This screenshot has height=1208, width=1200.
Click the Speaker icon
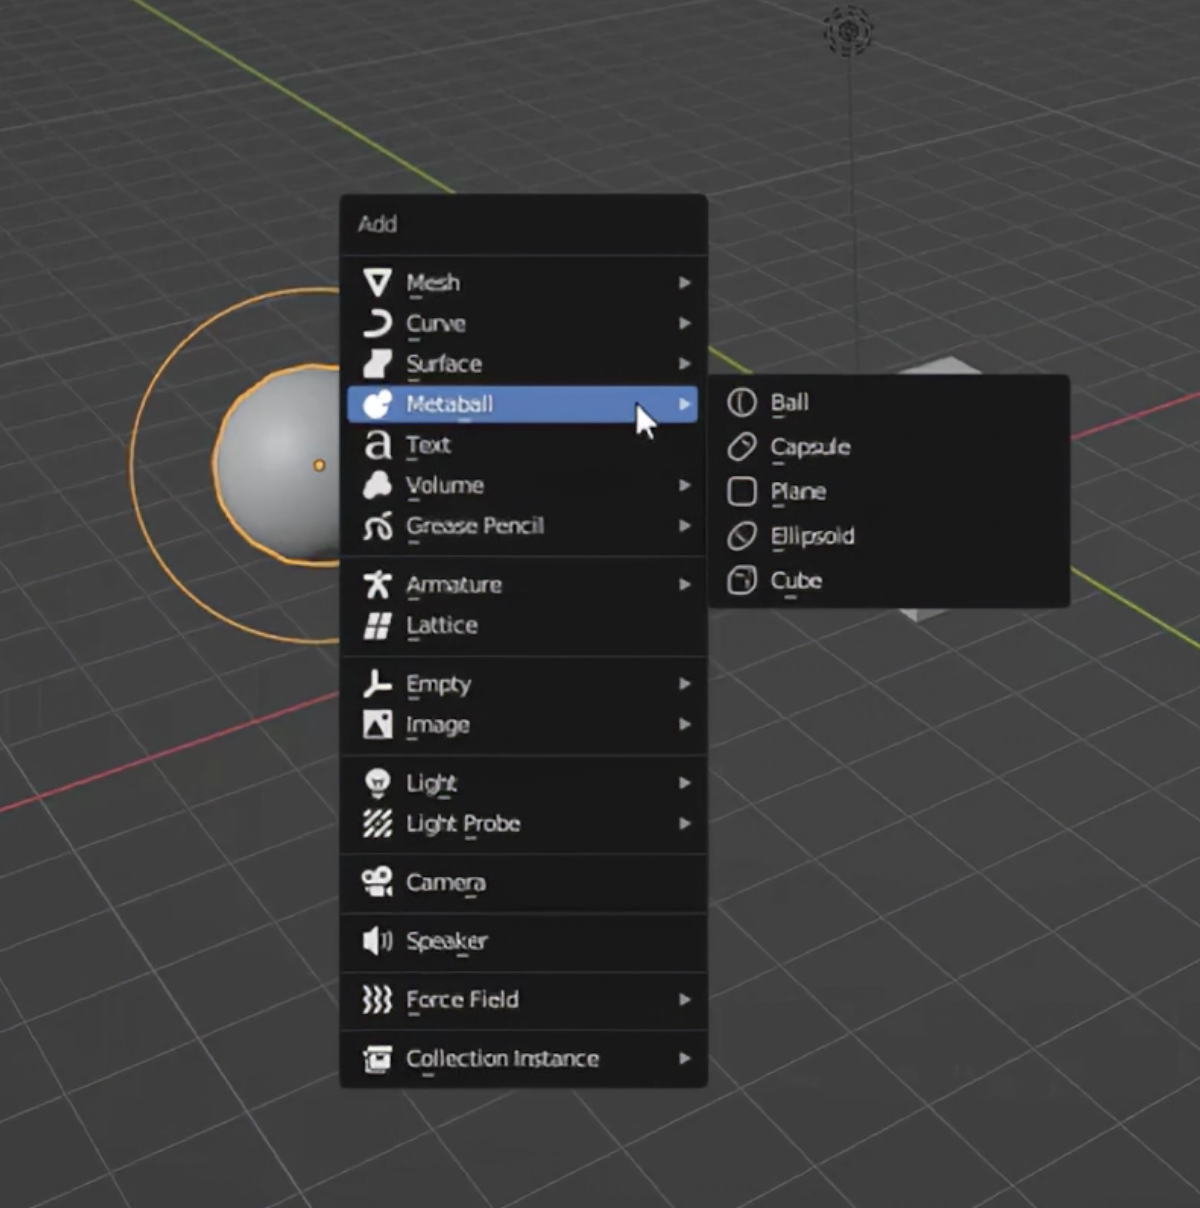click(x=377, y=941)
